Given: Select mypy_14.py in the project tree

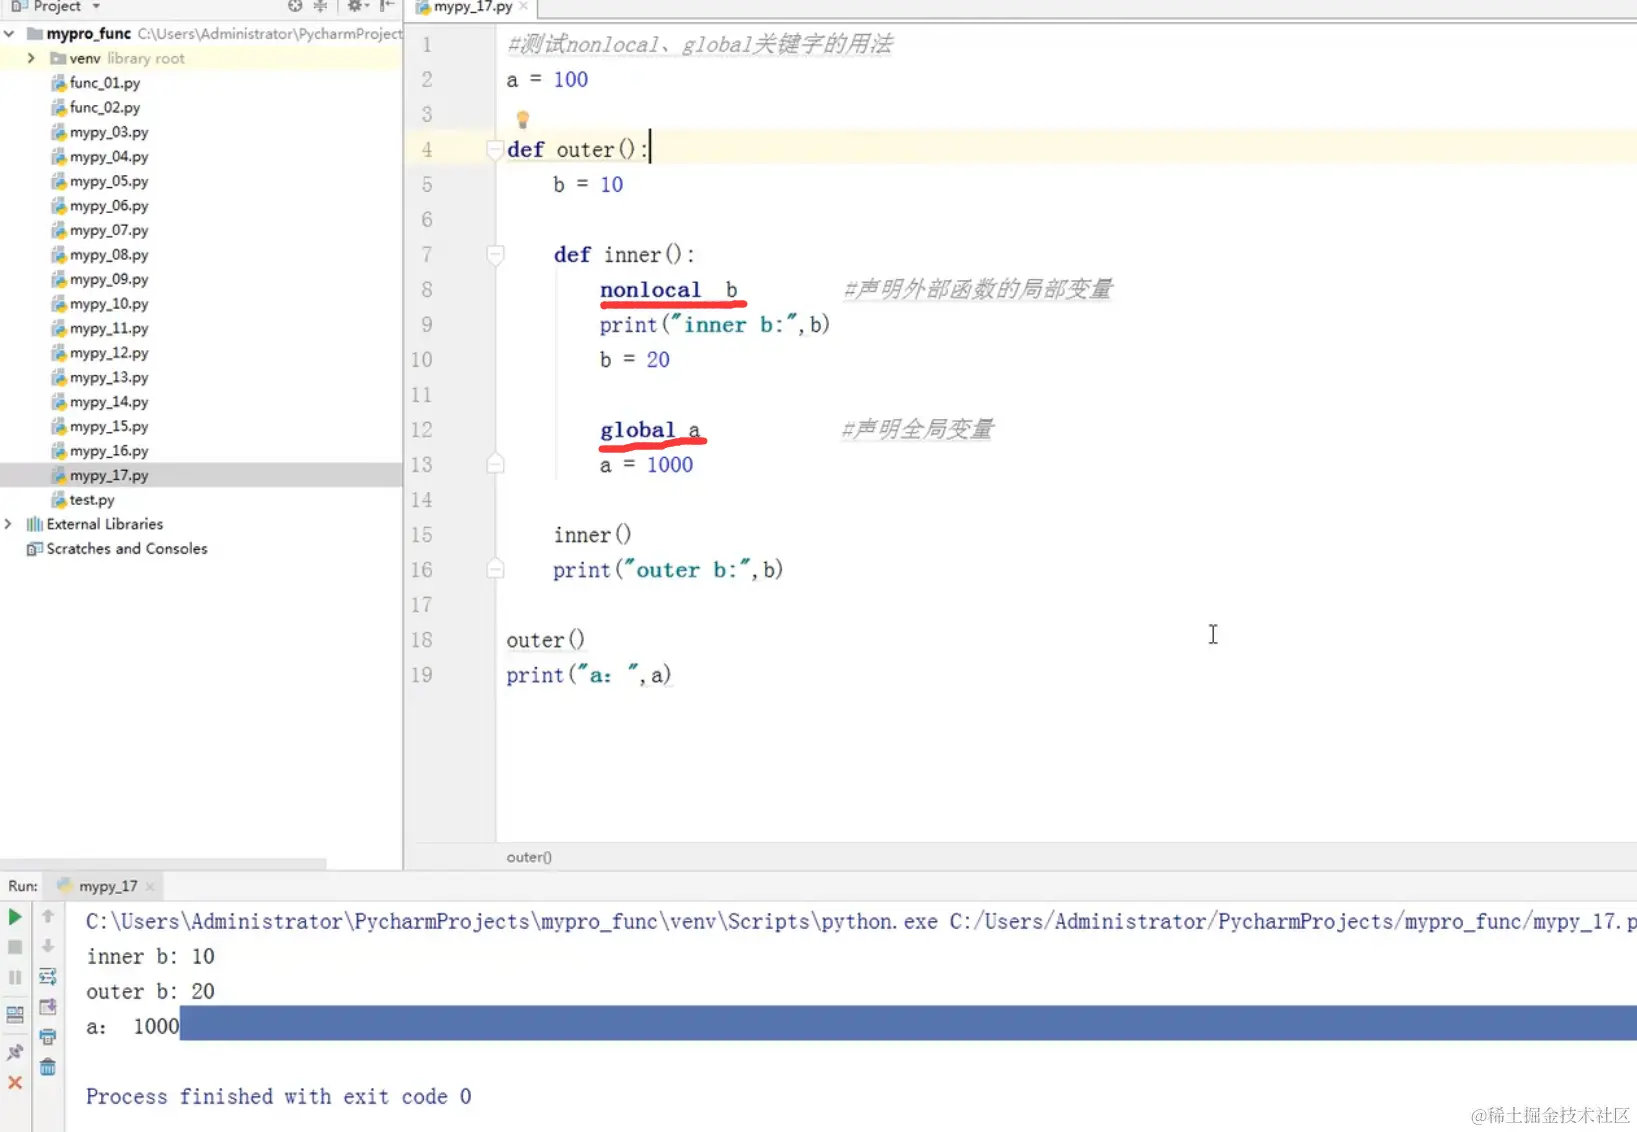Looking at the screenshot, I should [x=109, y=402].
